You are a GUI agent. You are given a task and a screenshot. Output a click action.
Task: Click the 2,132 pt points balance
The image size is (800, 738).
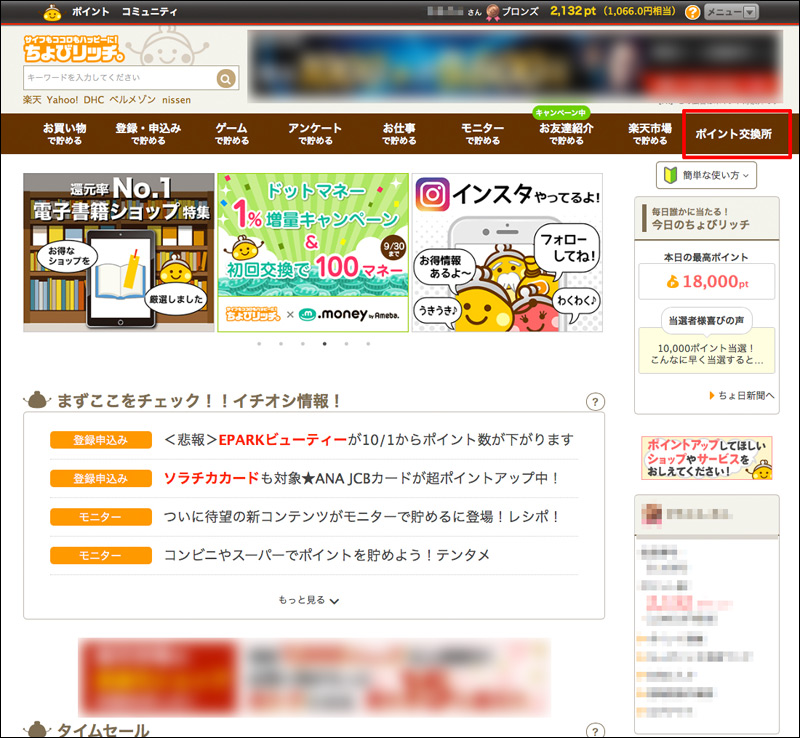tap(572, 11)
